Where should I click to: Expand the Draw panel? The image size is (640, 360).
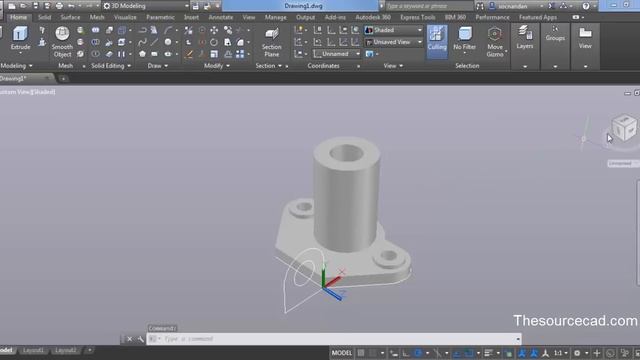(x=158, y=66)
